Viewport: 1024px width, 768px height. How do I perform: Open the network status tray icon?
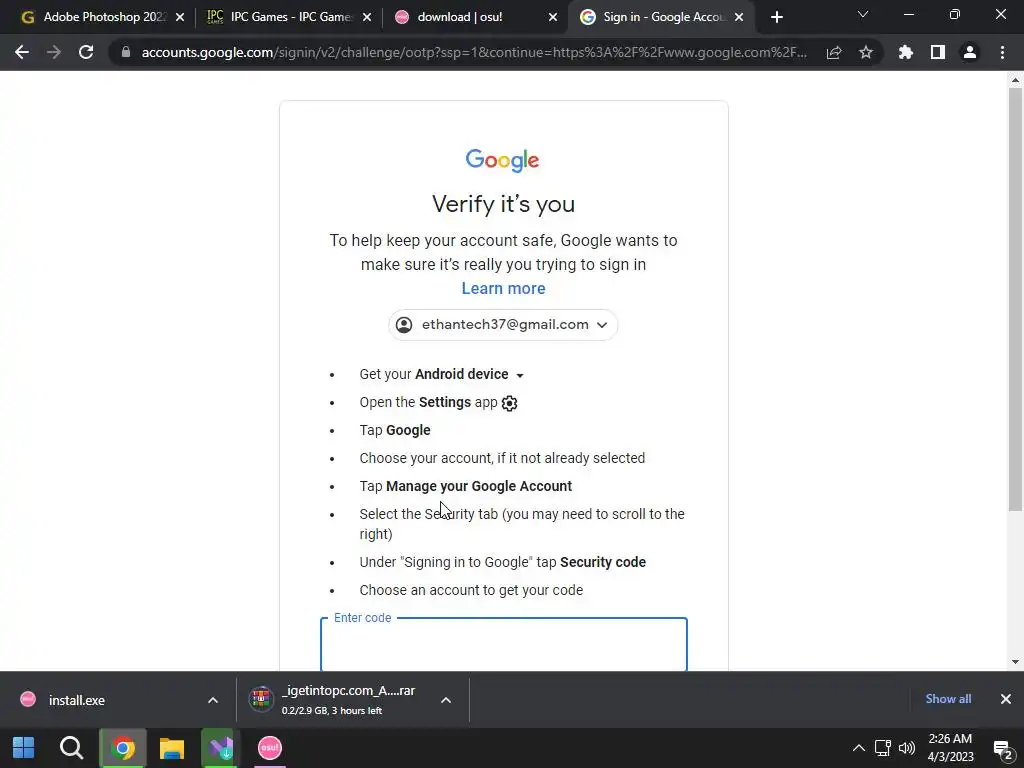coord(883,748)
